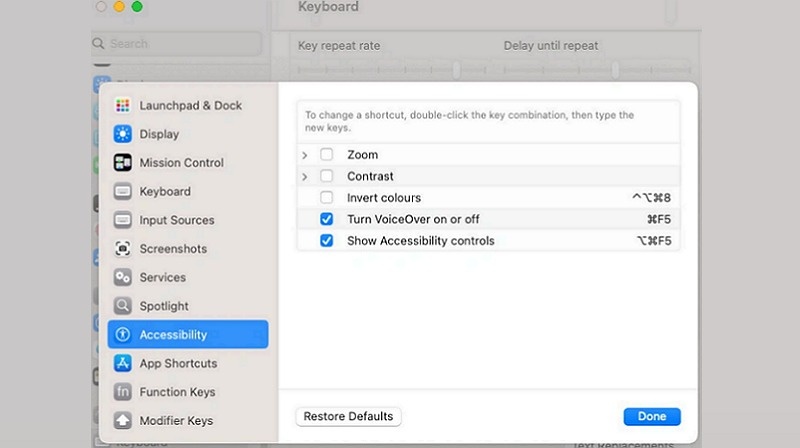Click the Input Sources icon

122,220
